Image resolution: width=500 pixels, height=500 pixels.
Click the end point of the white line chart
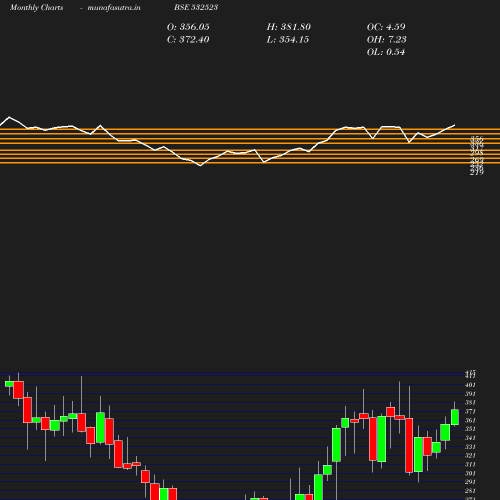(x=455, y=125)
